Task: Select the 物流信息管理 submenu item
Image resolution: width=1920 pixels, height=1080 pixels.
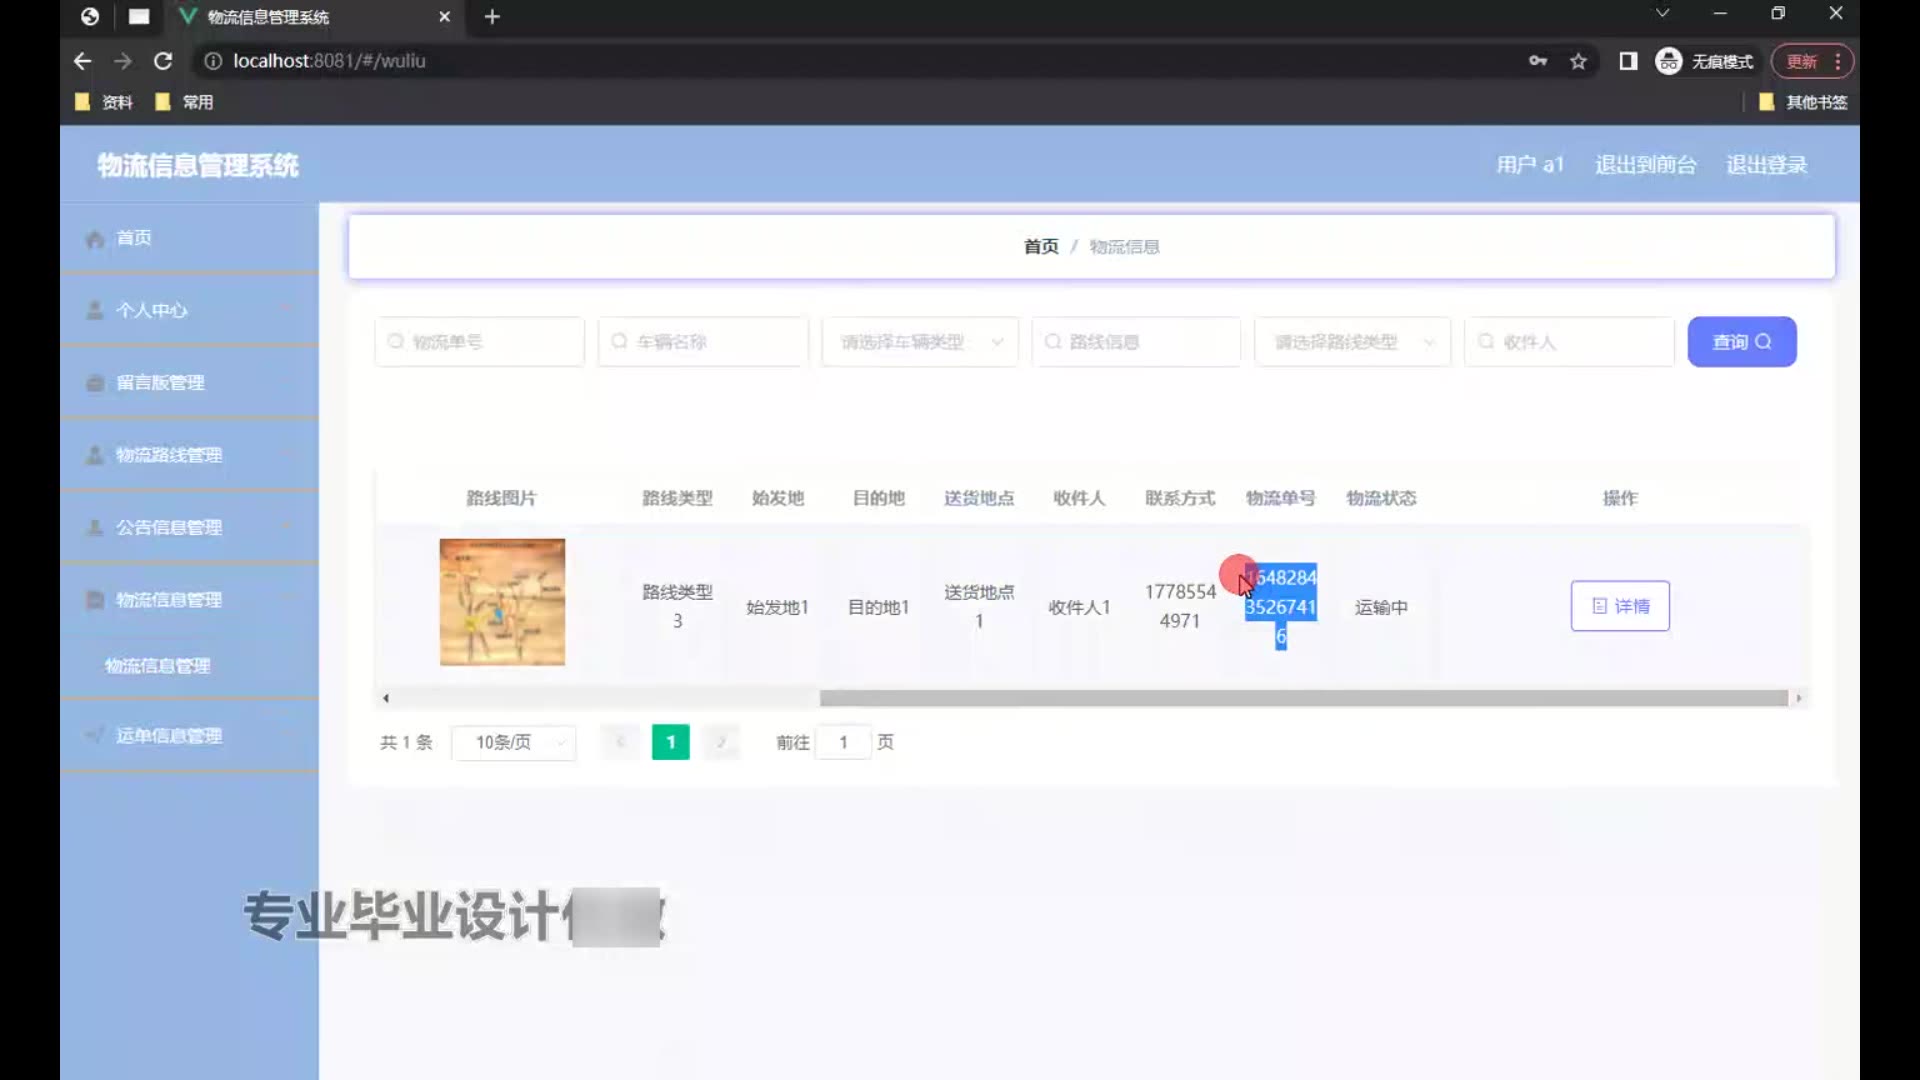Action: click(x=158, y=666)
